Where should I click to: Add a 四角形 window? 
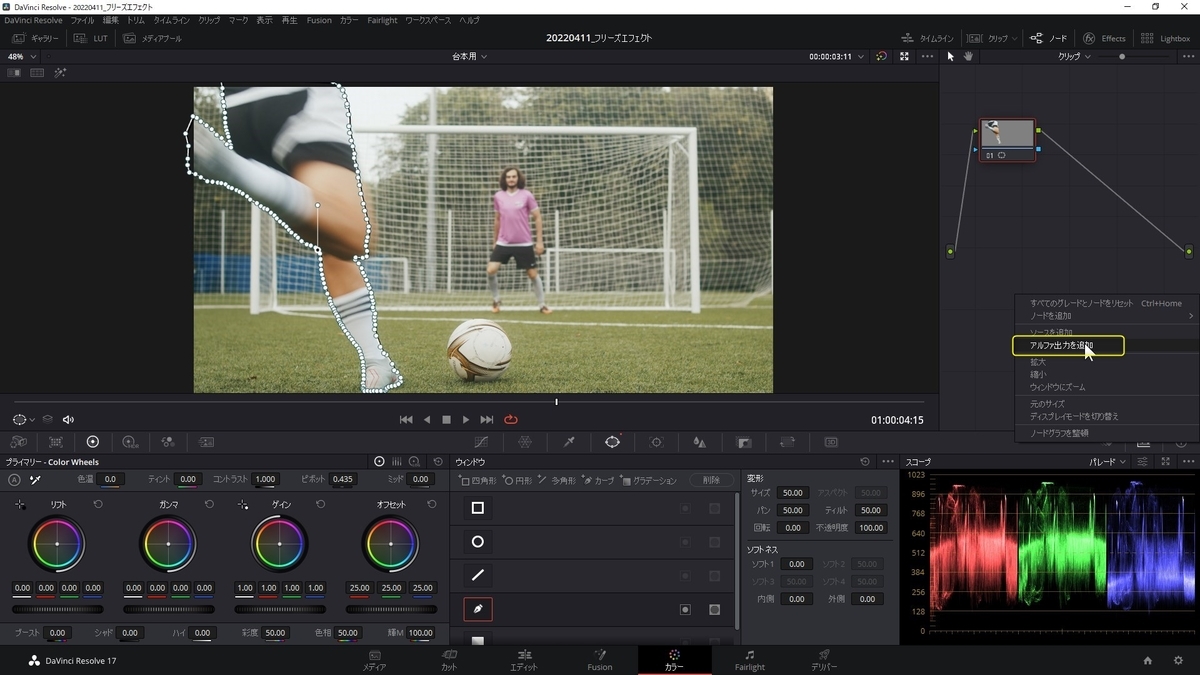pos(479,481)
